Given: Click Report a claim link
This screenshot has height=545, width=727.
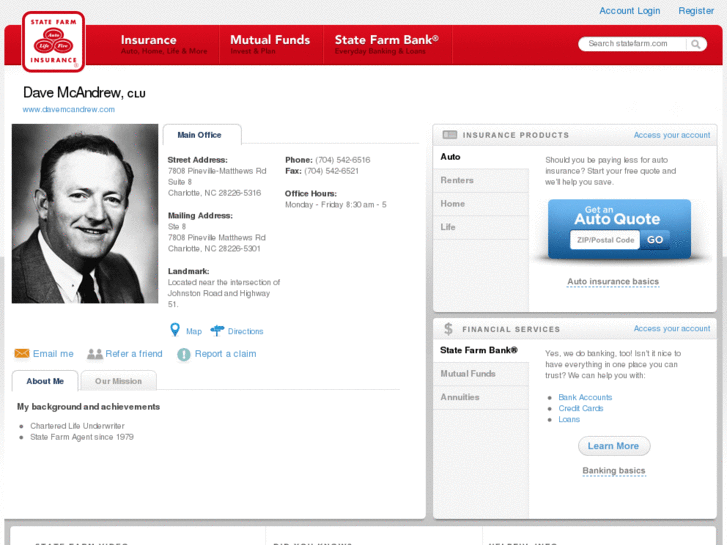Looking at the screenshot, I should (225, 353).
